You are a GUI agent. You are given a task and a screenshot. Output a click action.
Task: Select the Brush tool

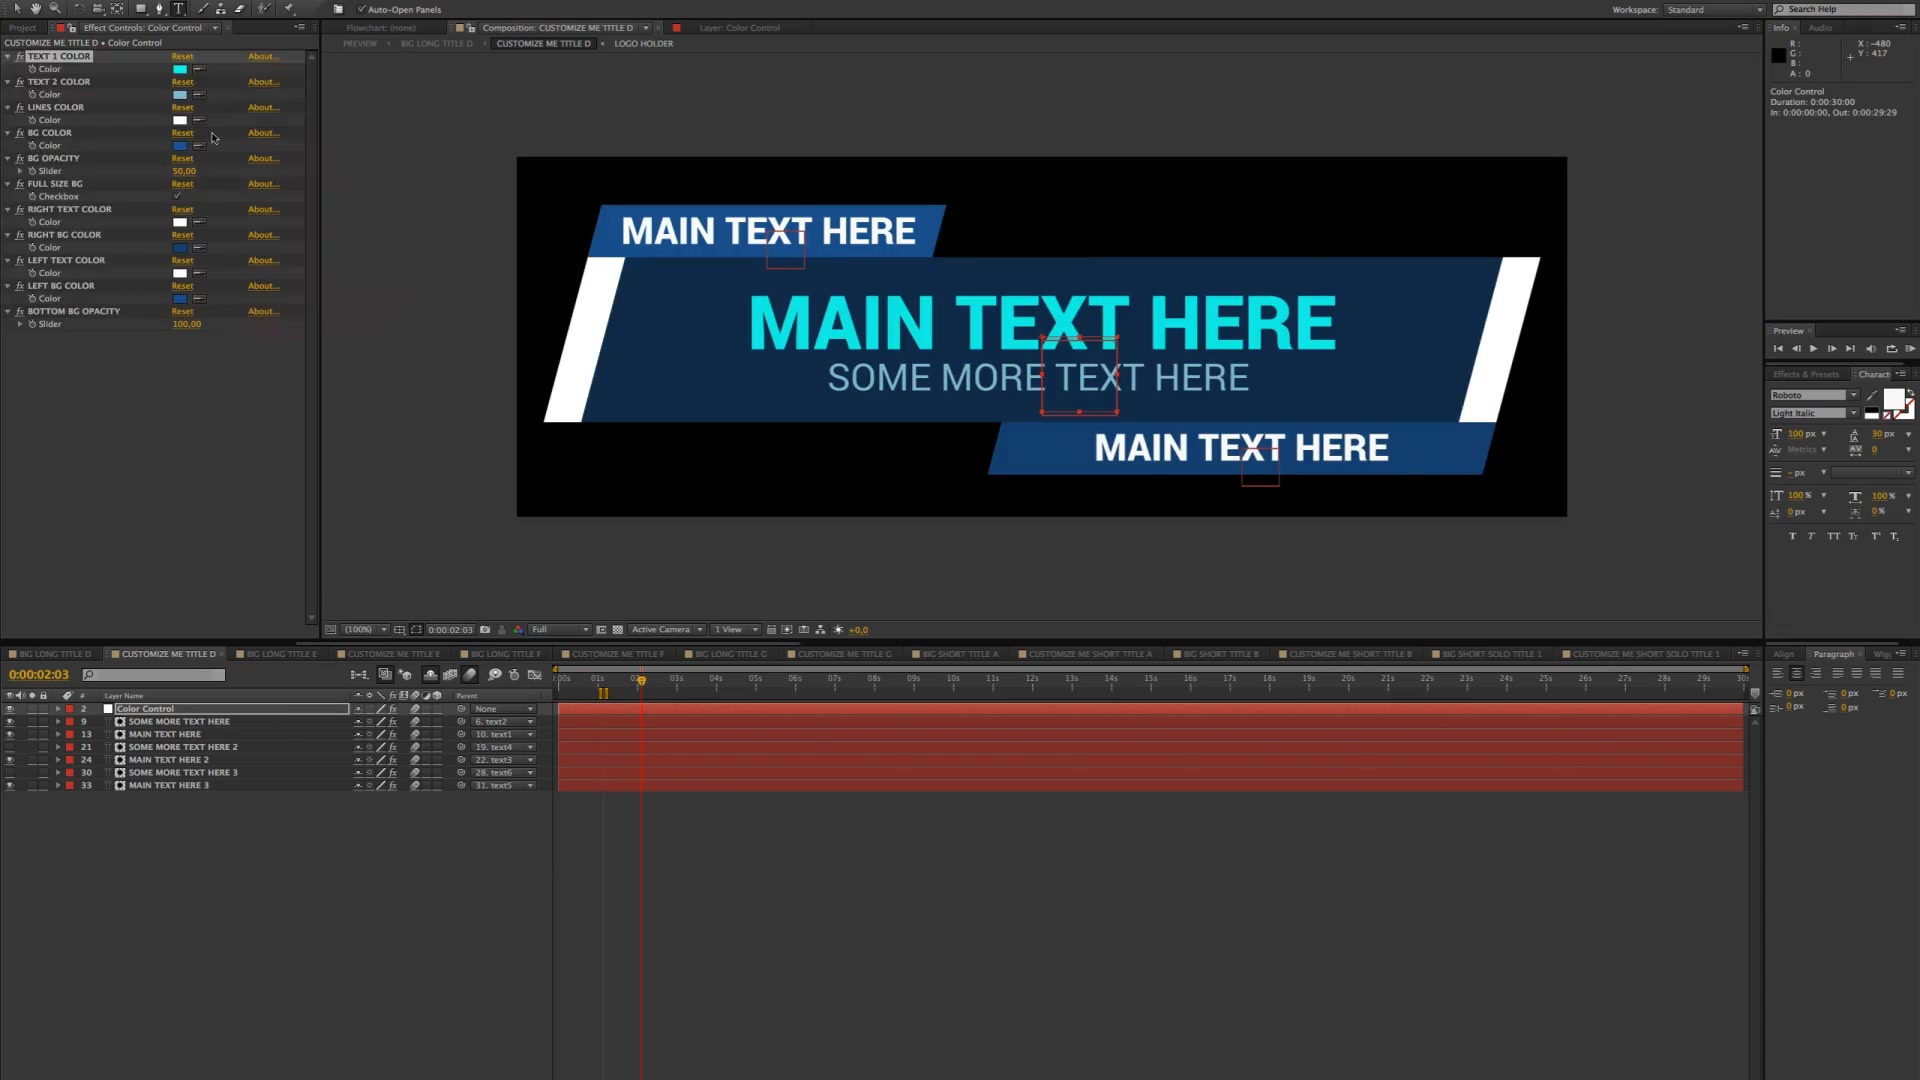click(202, 8)
